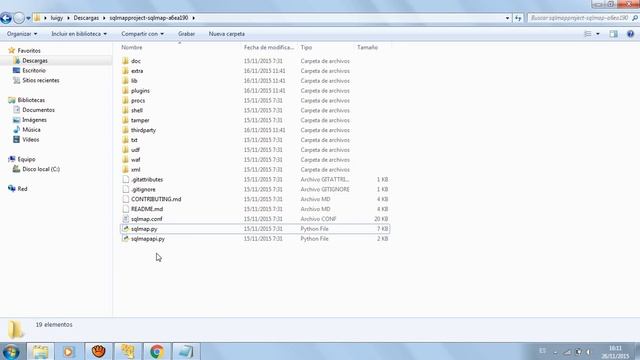Select the lib folder icon
Viewport: 640px width, 360px height.
(125, 80)
